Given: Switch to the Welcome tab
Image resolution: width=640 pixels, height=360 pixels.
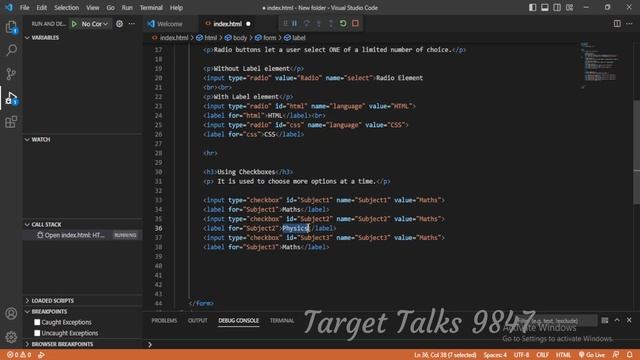Looking at the screenshot, I should tap(170, 24).
